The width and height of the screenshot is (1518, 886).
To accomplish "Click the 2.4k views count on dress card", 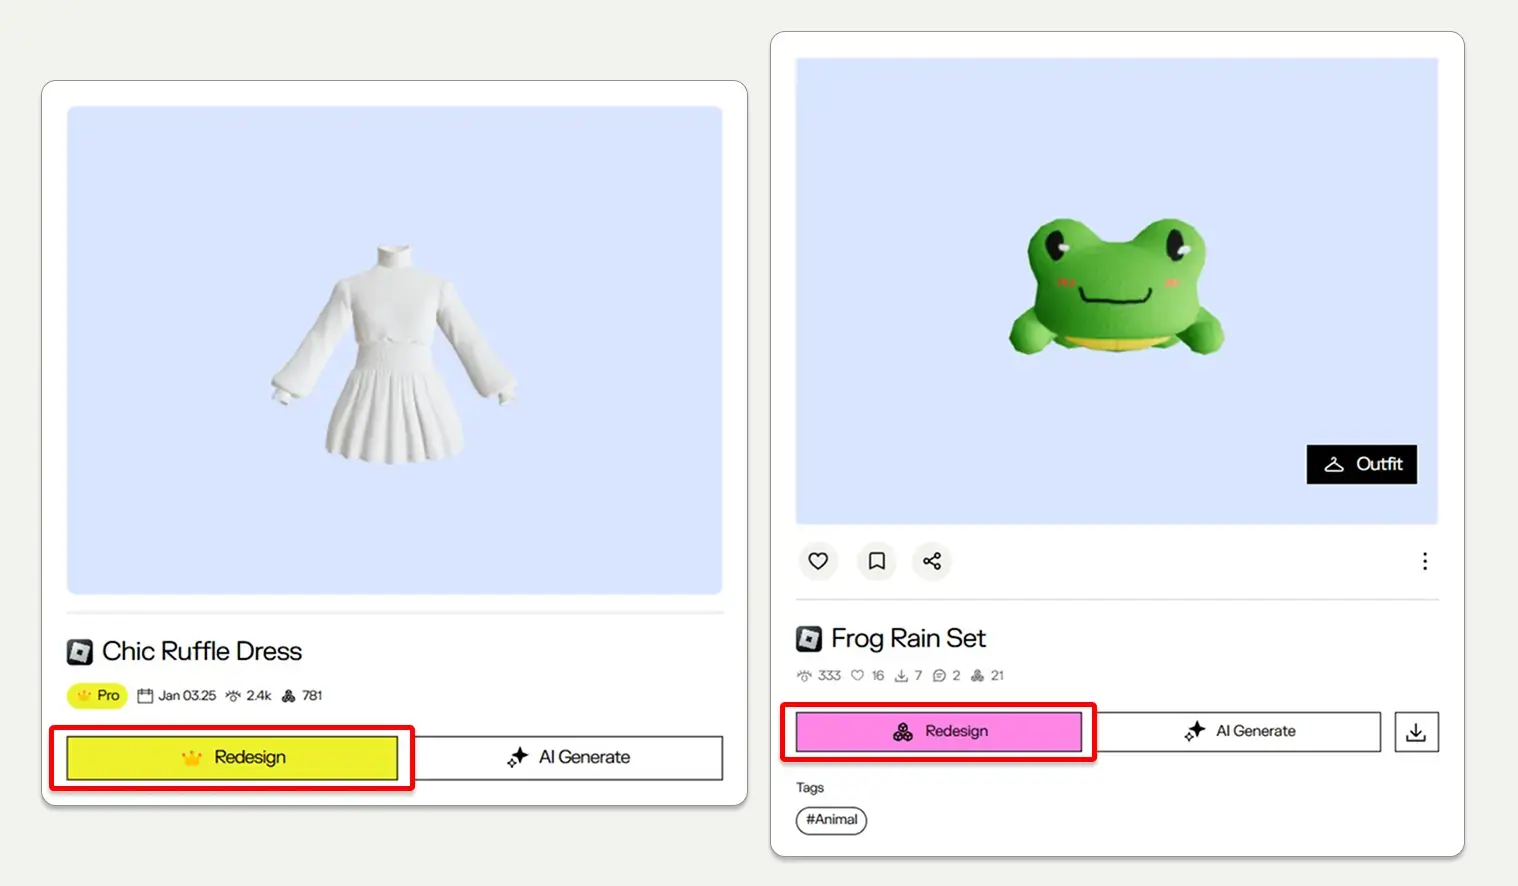I will pos(249,696).
